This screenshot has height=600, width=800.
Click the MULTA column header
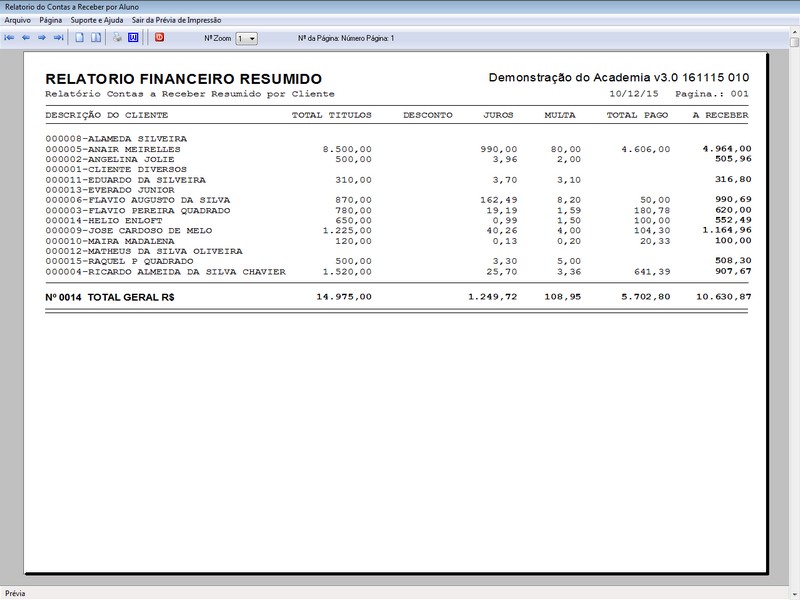[560, 115]
